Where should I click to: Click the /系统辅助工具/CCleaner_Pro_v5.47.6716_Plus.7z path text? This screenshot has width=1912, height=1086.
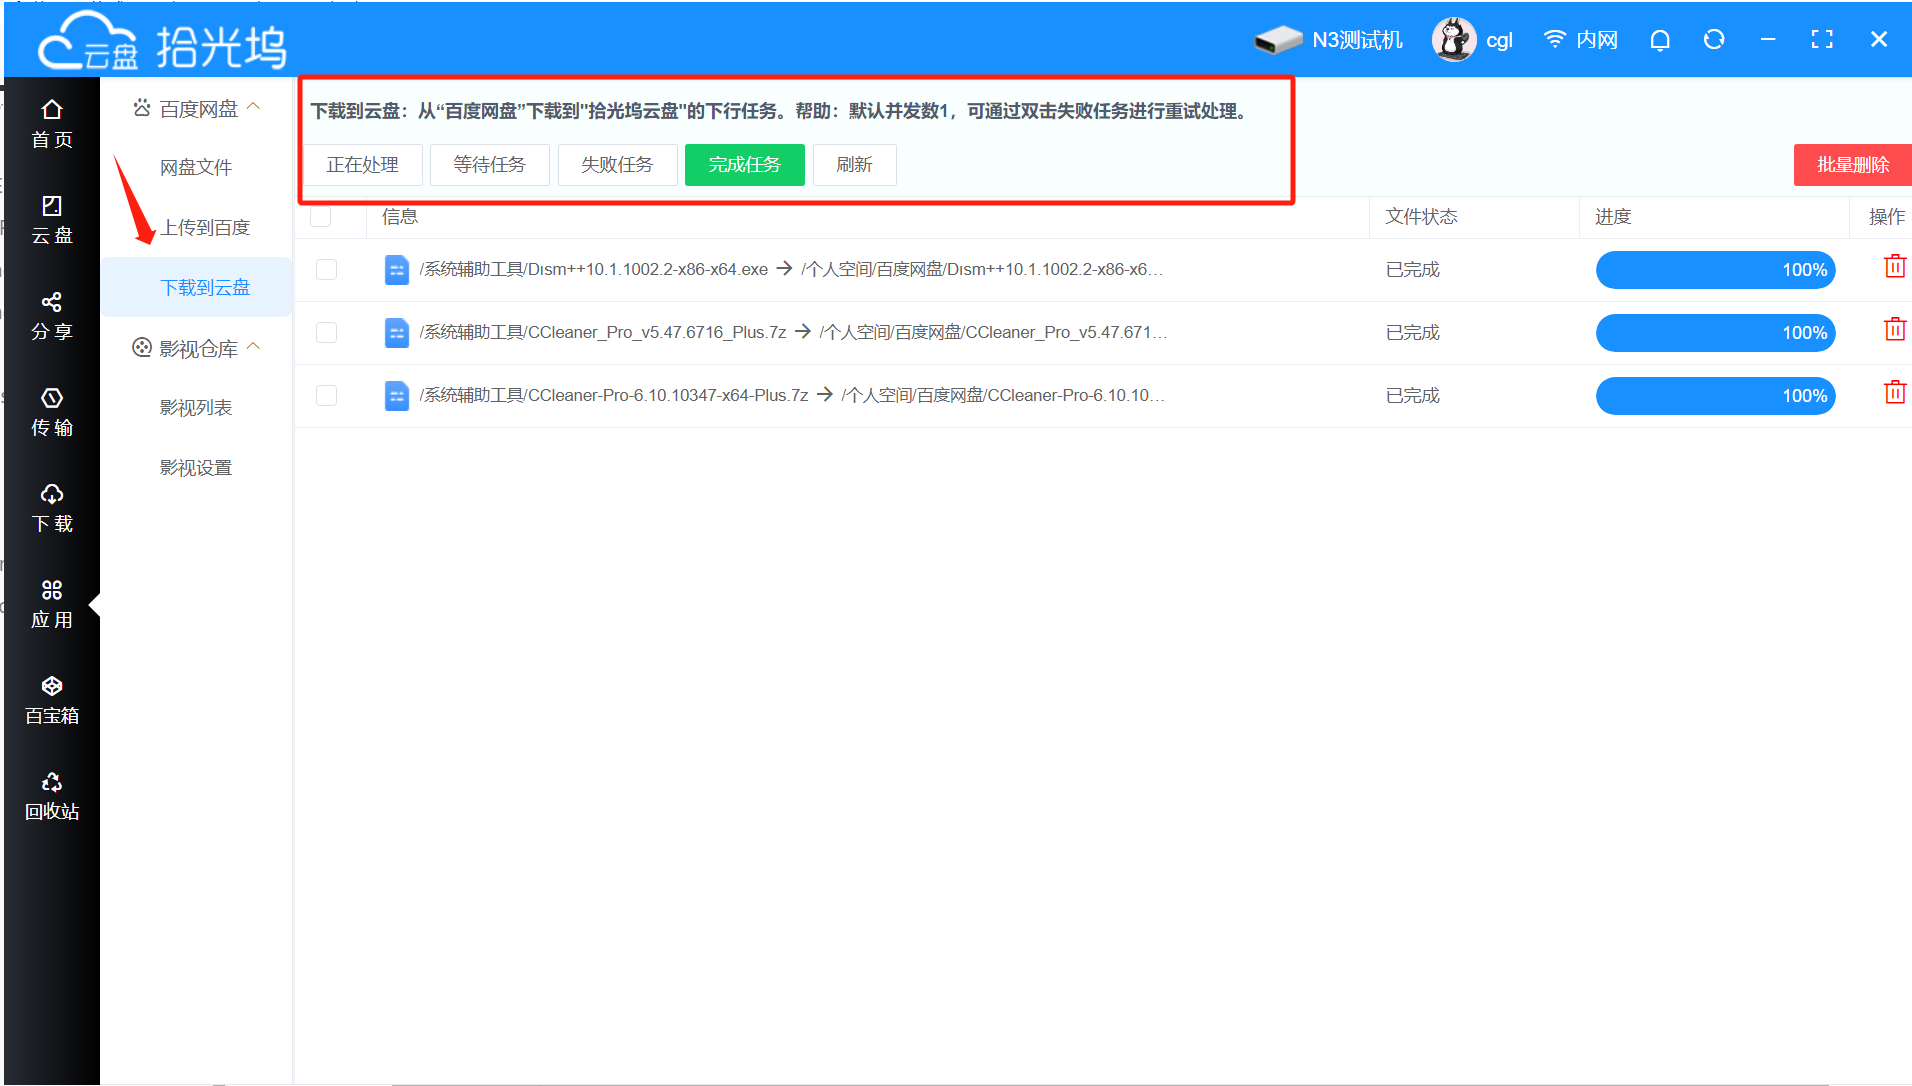coord(603,333)
